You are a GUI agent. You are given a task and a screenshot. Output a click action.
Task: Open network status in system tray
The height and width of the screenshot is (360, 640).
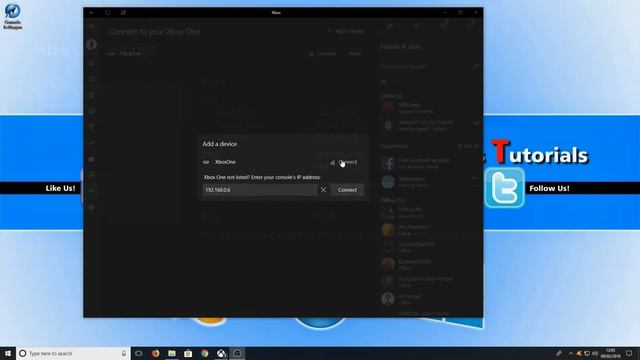[587, 353]
